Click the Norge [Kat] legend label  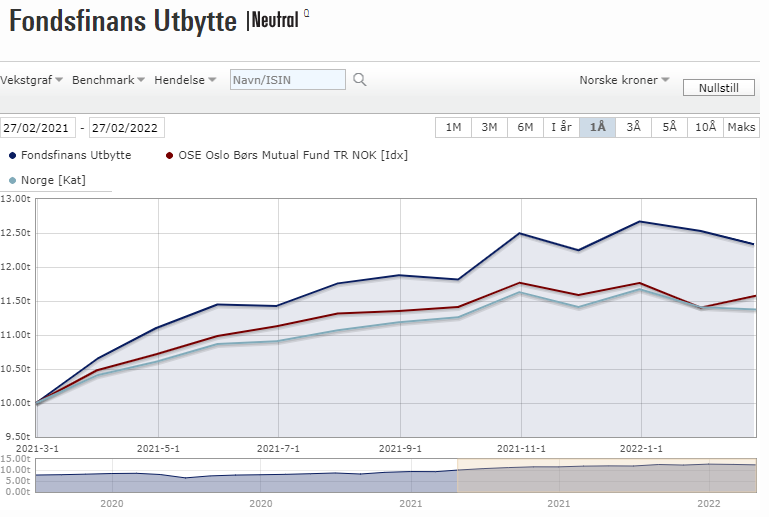(53, 180)
